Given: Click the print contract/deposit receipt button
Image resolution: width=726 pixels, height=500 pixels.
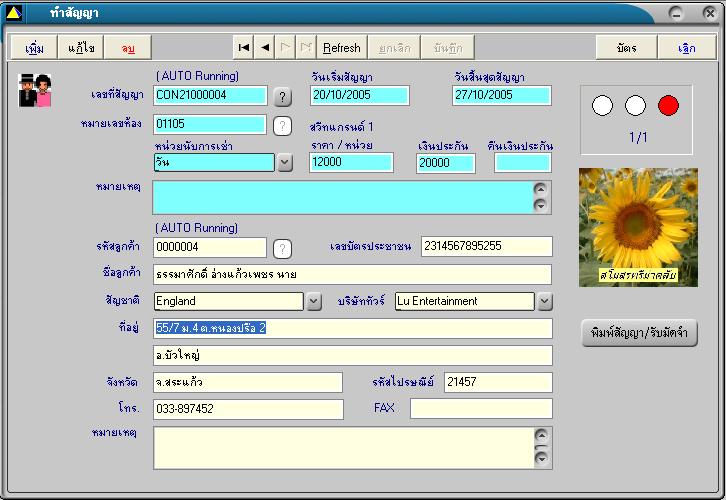Looking at the screenshot, I should [x=638, y=333].
